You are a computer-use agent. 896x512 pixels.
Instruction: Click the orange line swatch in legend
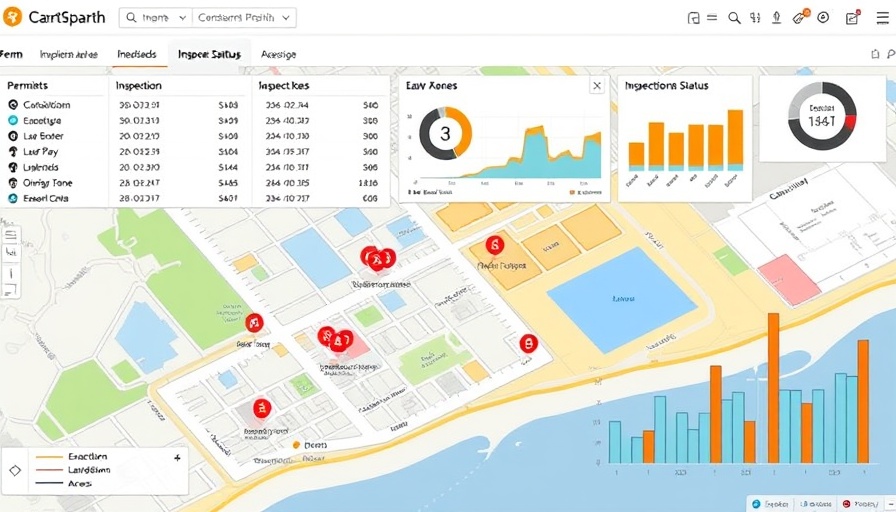(x=49, y=457)
